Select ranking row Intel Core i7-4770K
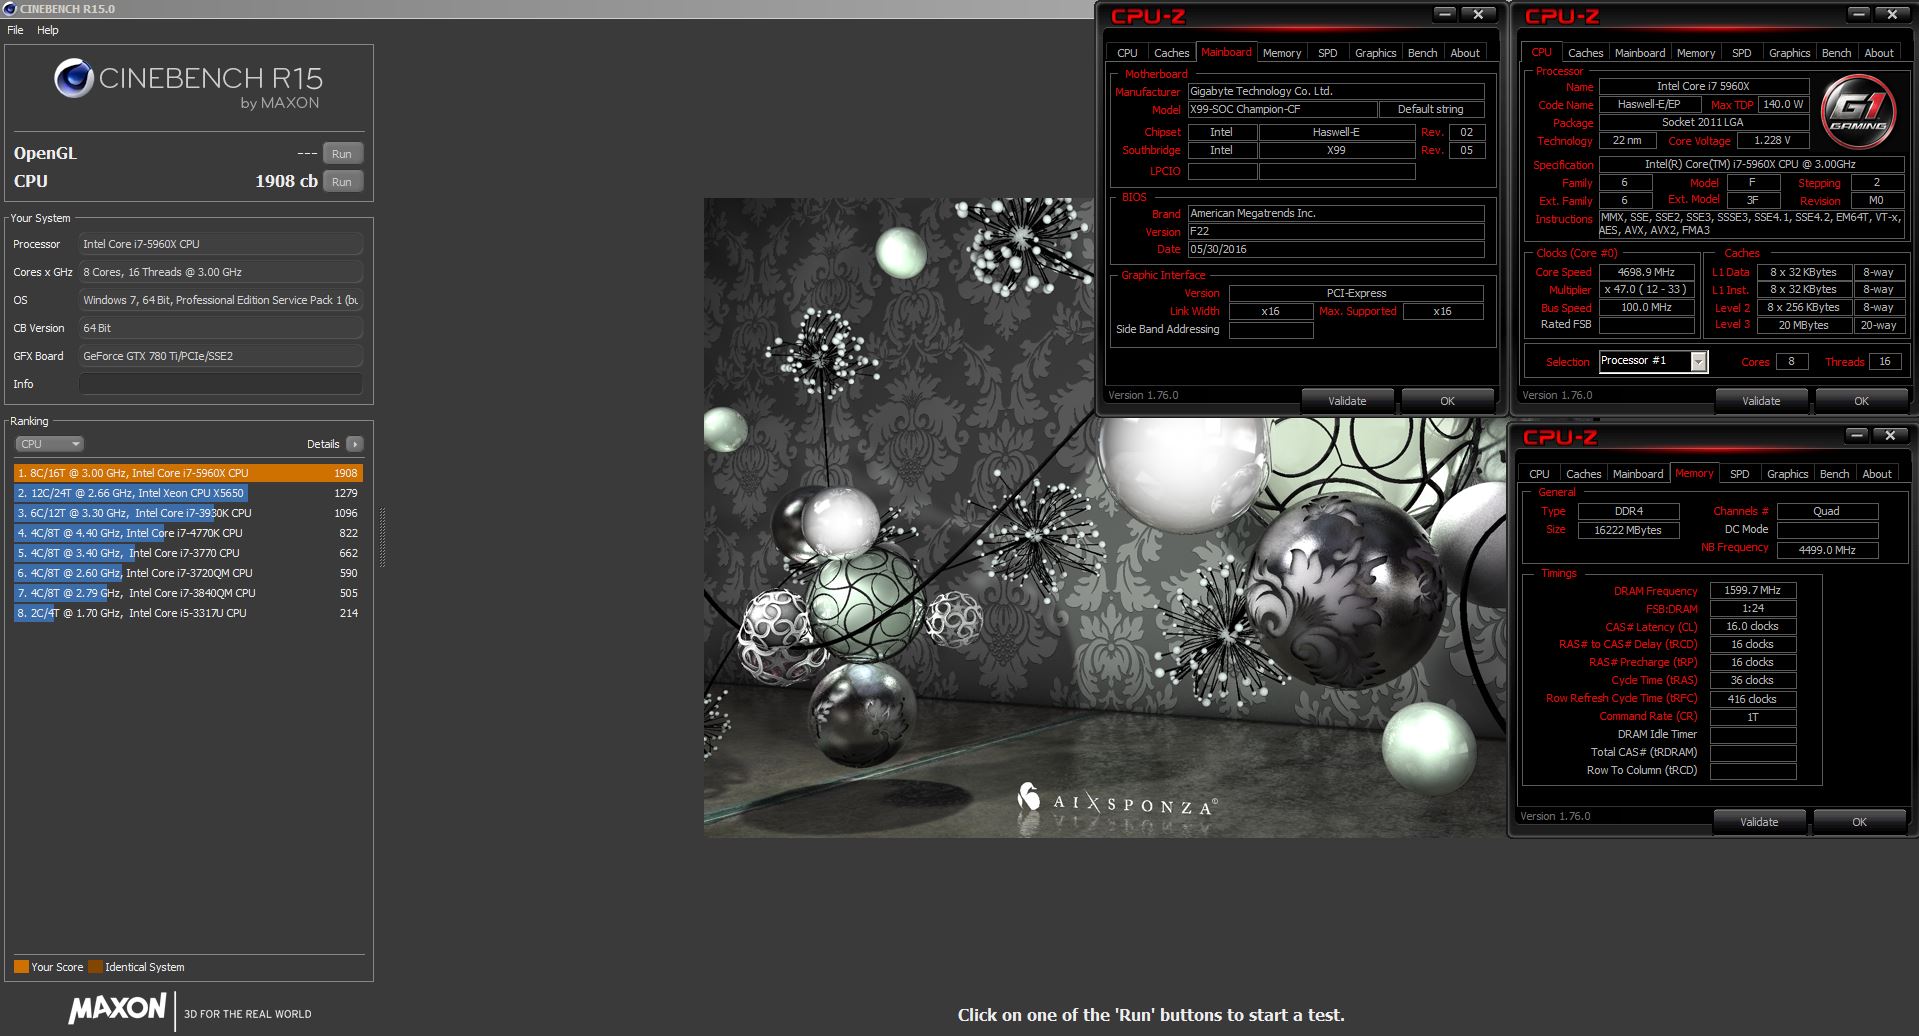 pyautogui.click(x=188, y=533)
